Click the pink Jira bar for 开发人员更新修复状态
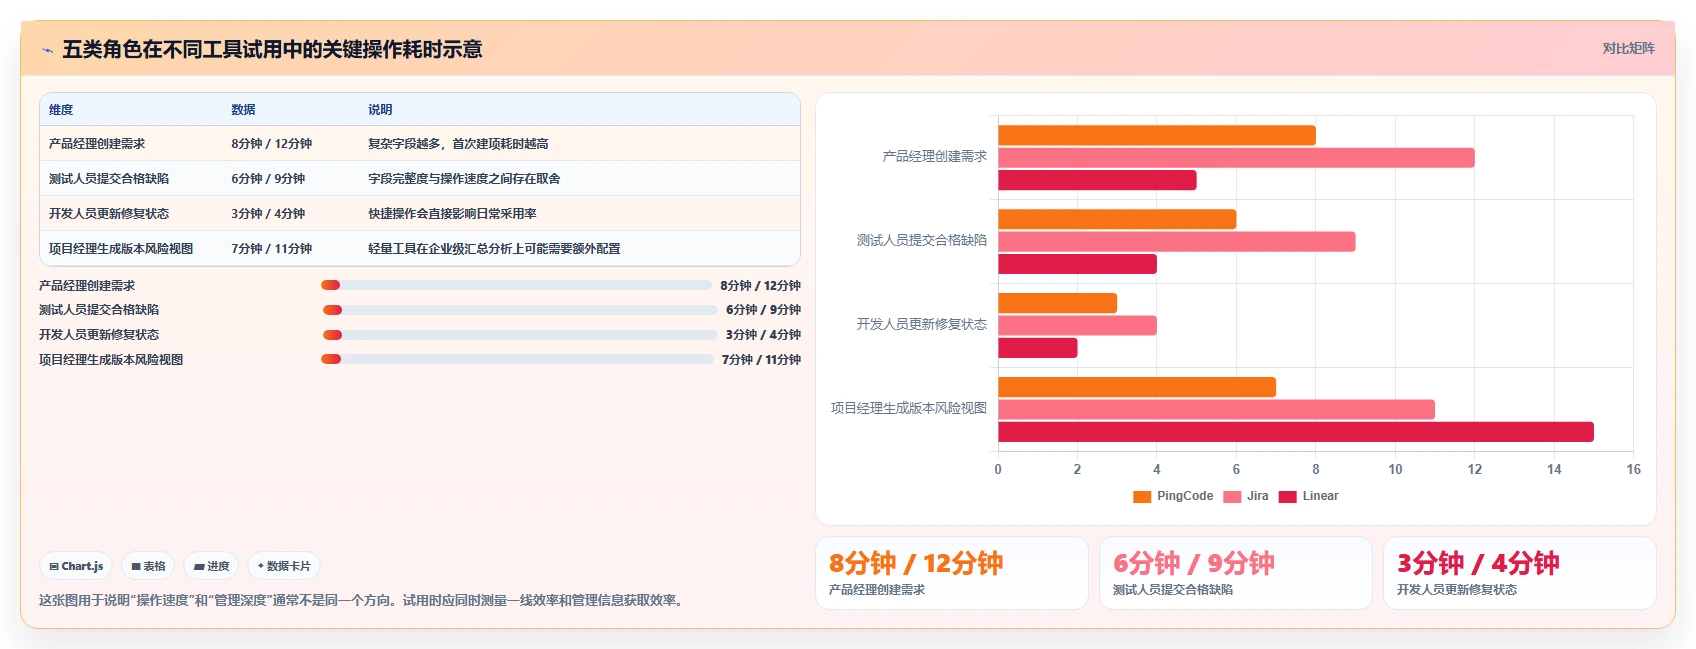Image resolution: width=1696 pixels, height=649 pixels. tap(1077, 326)
